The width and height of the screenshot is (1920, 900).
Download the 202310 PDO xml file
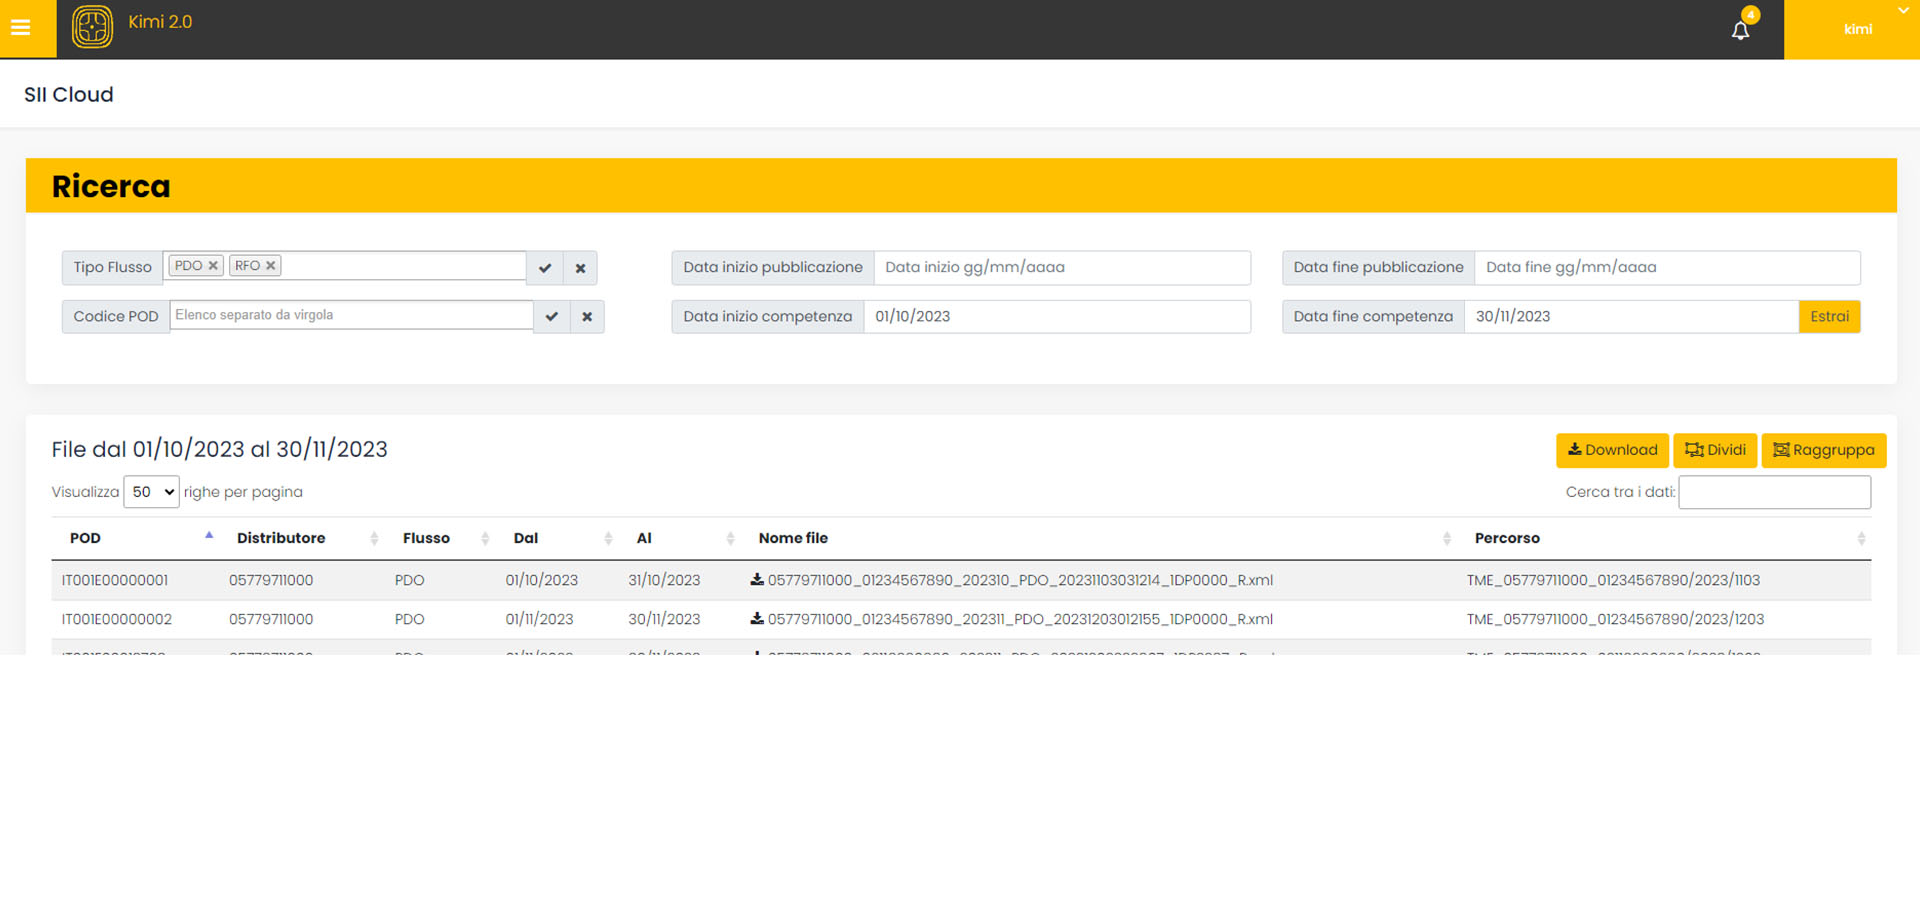(757, 580)
